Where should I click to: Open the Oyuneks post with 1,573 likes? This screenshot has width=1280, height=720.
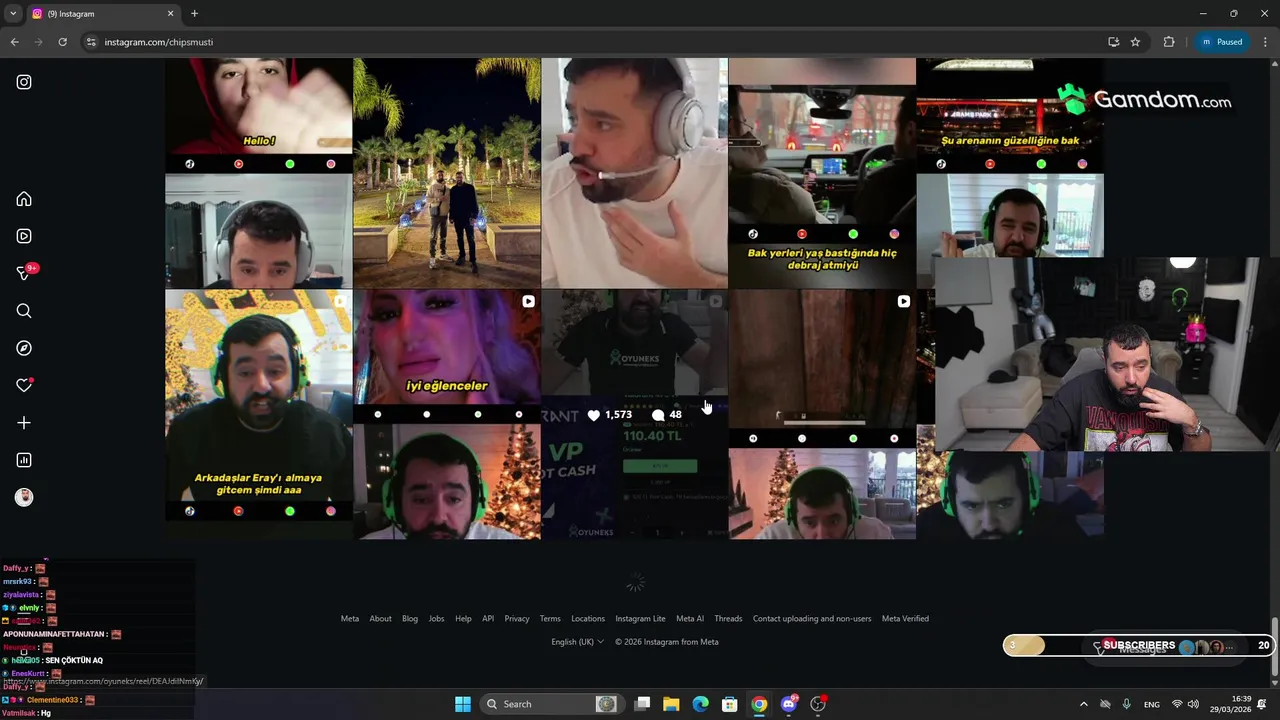(x=635, y=415)
